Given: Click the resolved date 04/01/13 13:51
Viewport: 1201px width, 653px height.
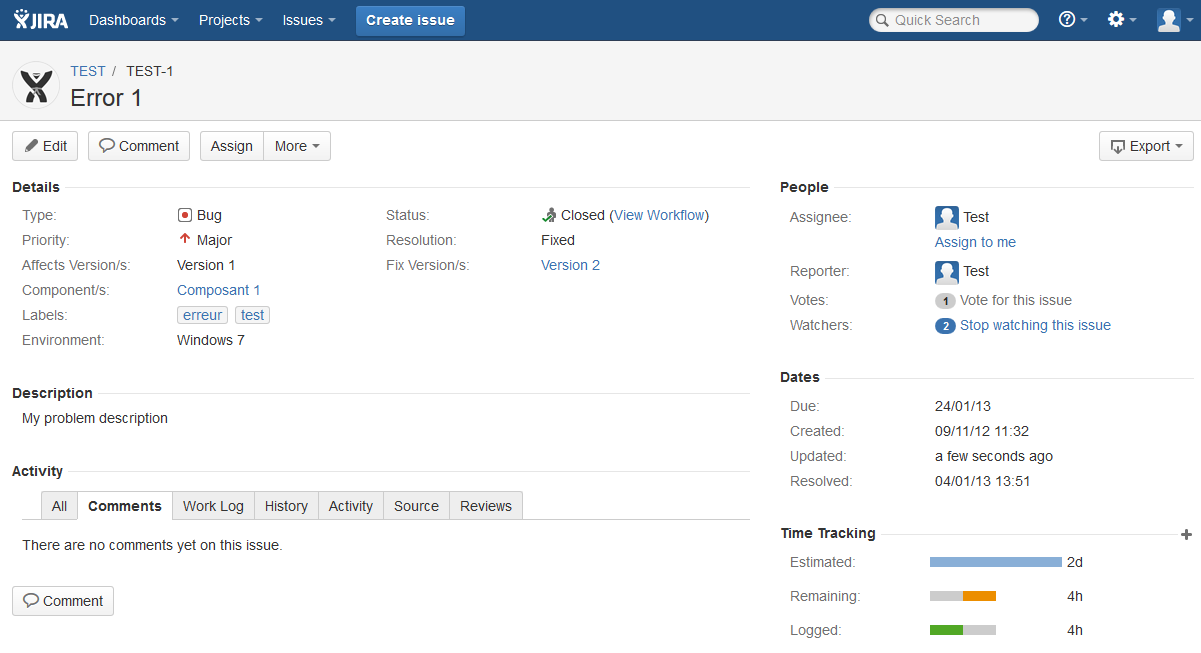Looking at the screenshot, I should click(983, 481).
